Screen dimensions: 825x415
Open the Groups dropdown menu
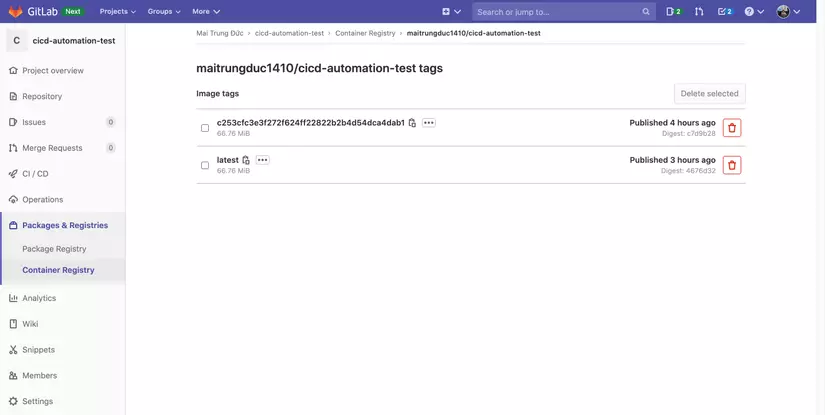tap(164, 11)
